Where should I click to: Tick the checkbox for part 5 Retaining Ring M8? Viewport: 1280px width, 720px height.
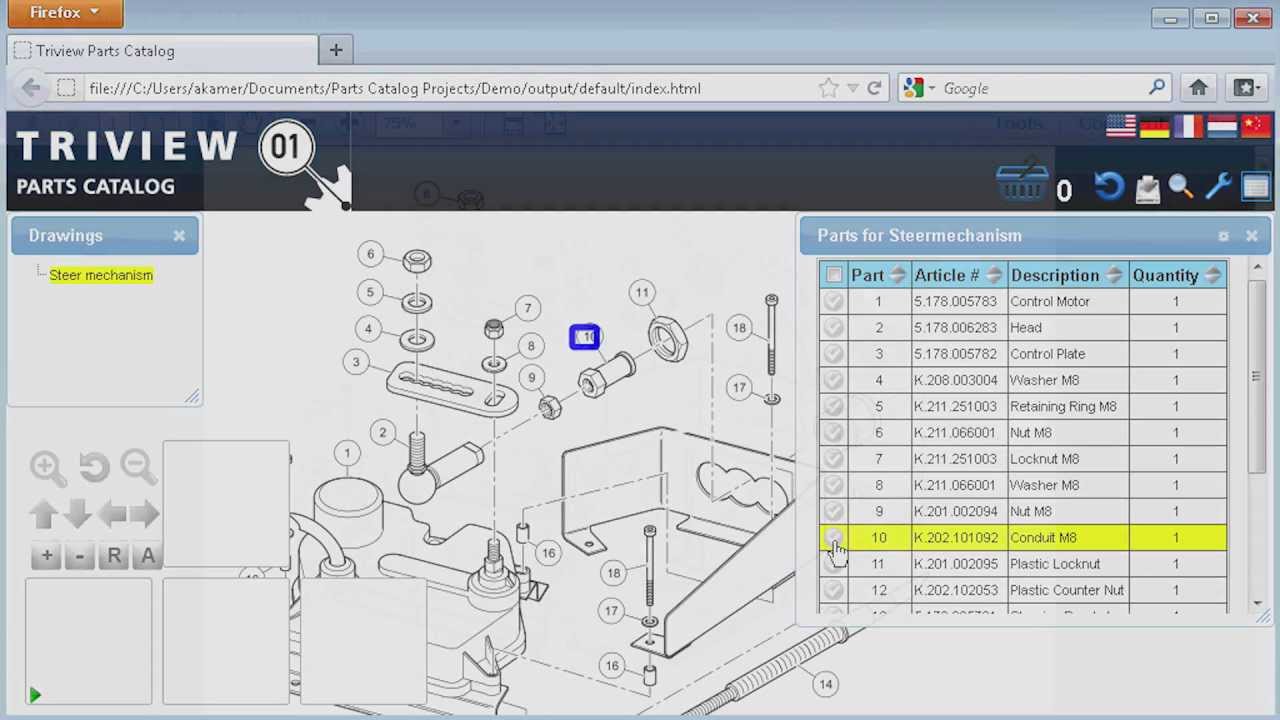tap(834, 406)
